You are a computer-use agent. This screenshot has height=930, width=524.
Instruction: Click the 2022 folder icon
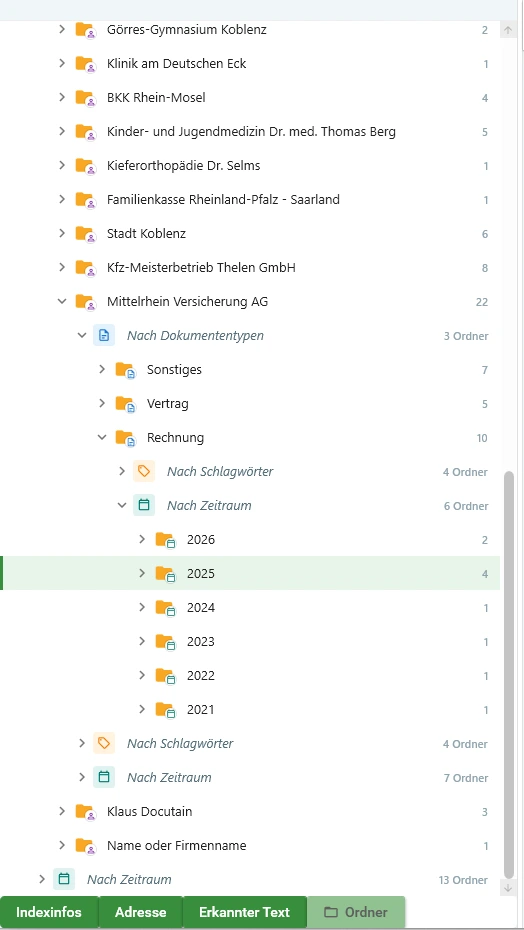click(x=166, y=675)
